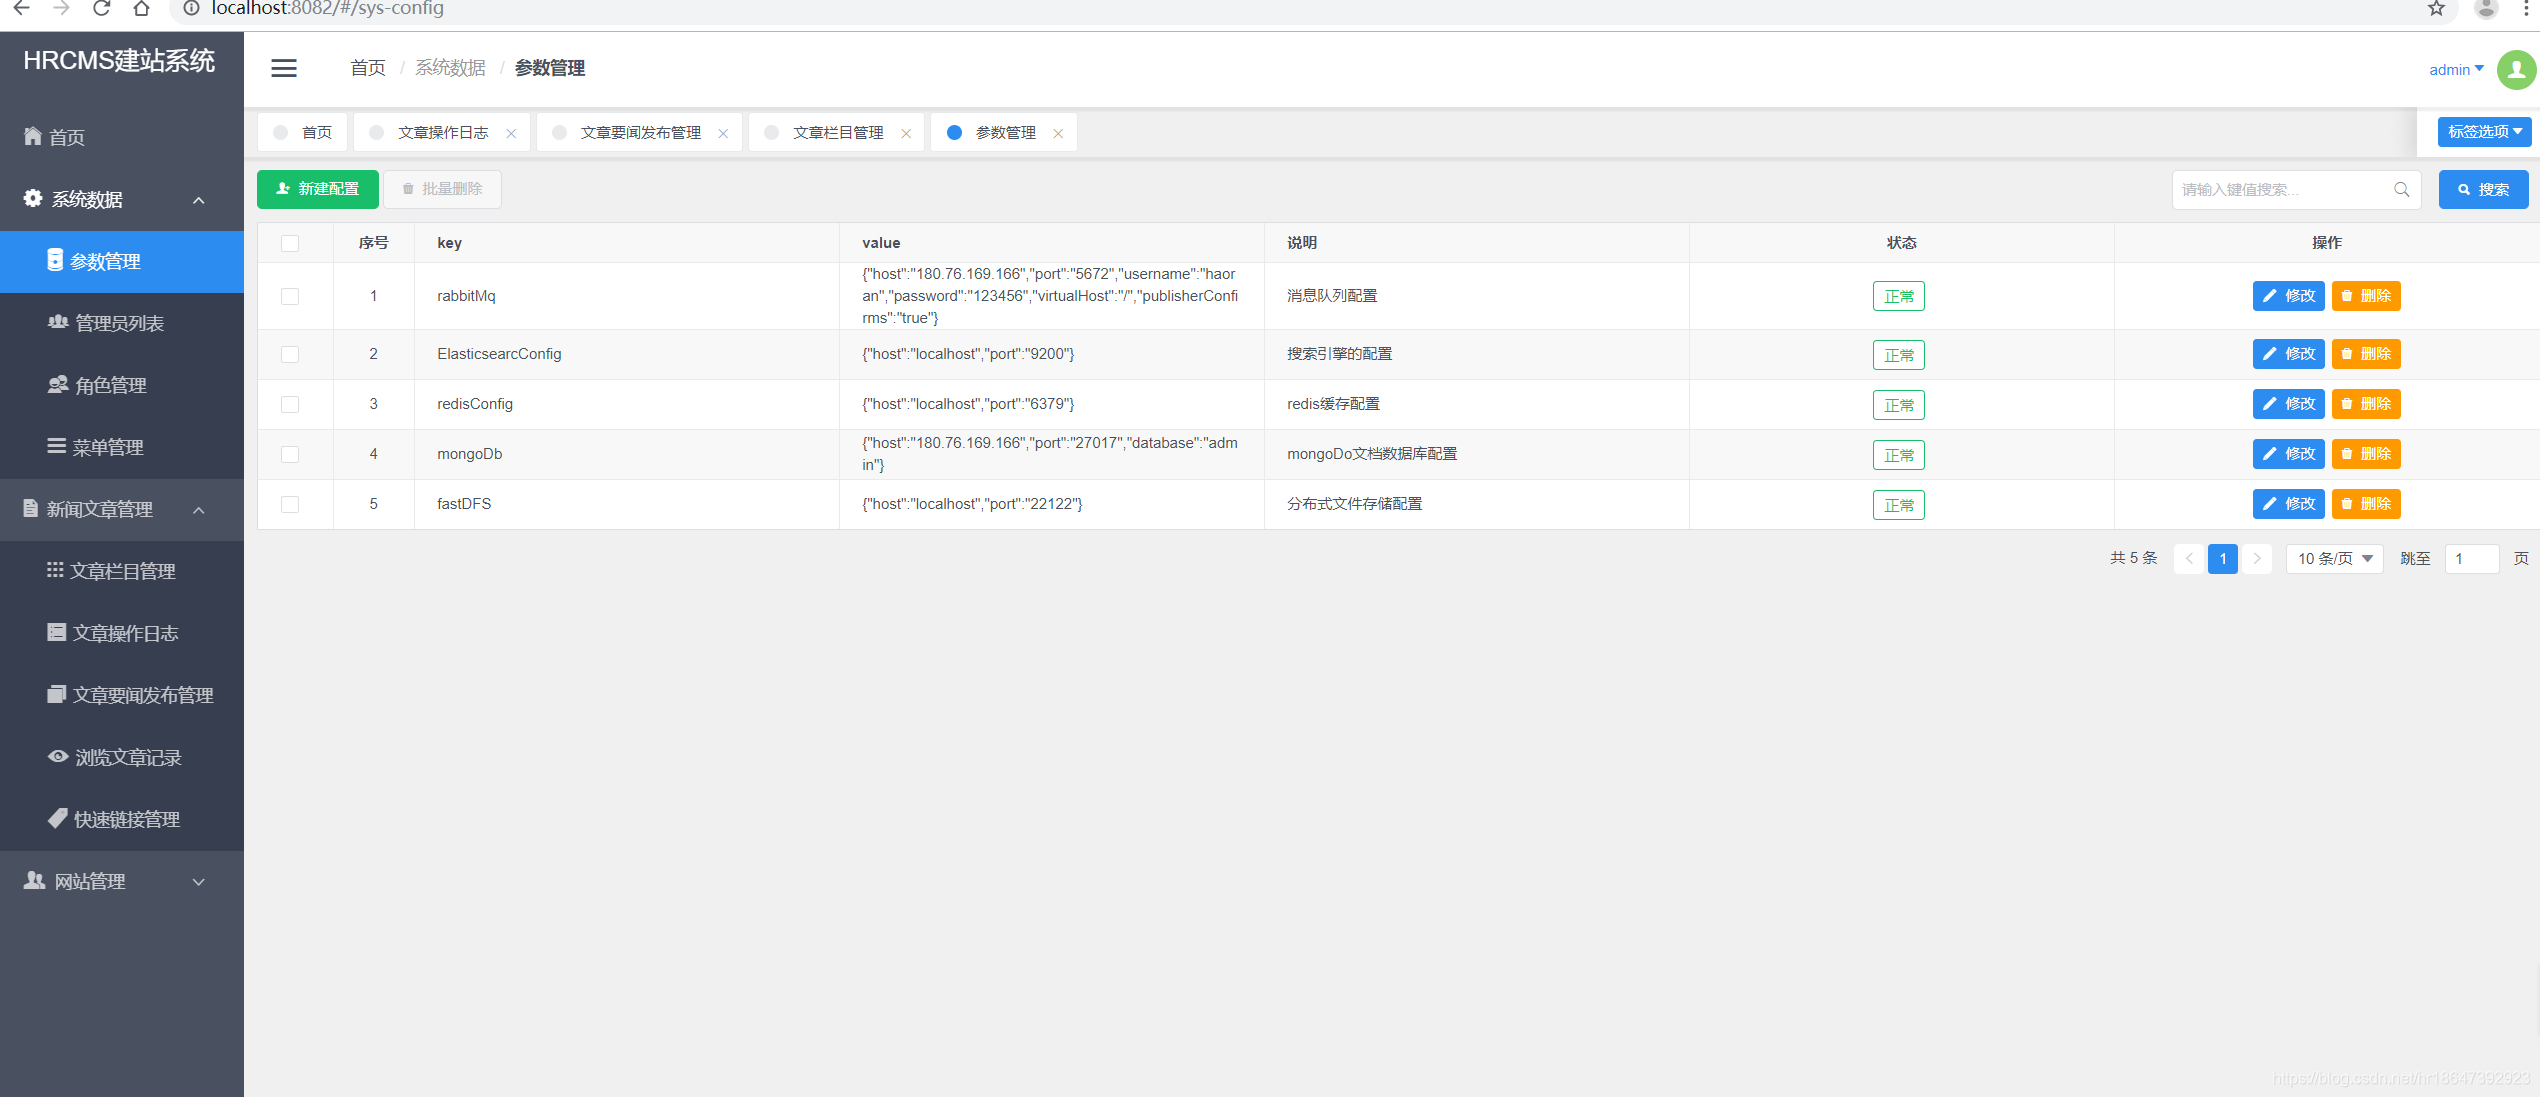Screen dimensions: 2540x1097
Task: Open 首页 in the sidebar
Action: [x=122, y=137]
